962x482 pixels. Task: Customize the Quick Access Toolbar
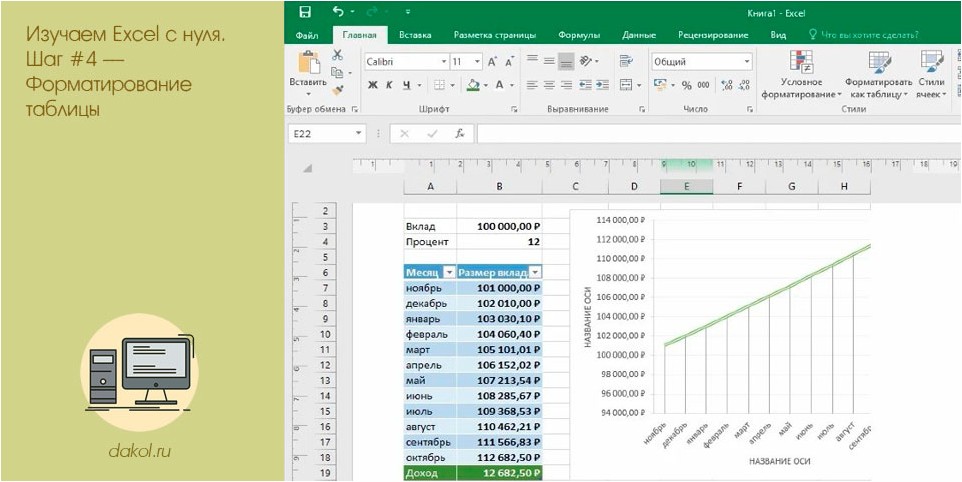pyautogui.click(x=408, y=12)
